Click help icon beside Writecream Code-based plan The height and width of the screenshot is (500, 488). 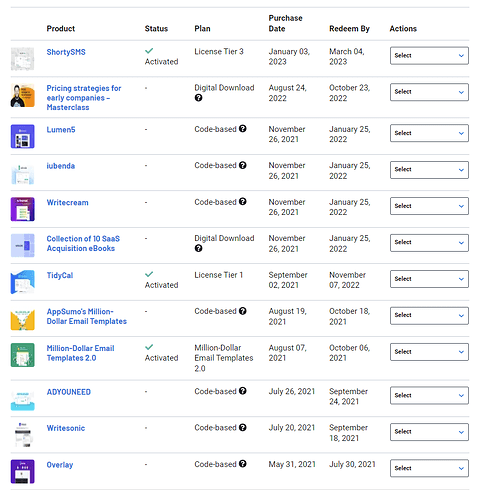coord(243,201)
